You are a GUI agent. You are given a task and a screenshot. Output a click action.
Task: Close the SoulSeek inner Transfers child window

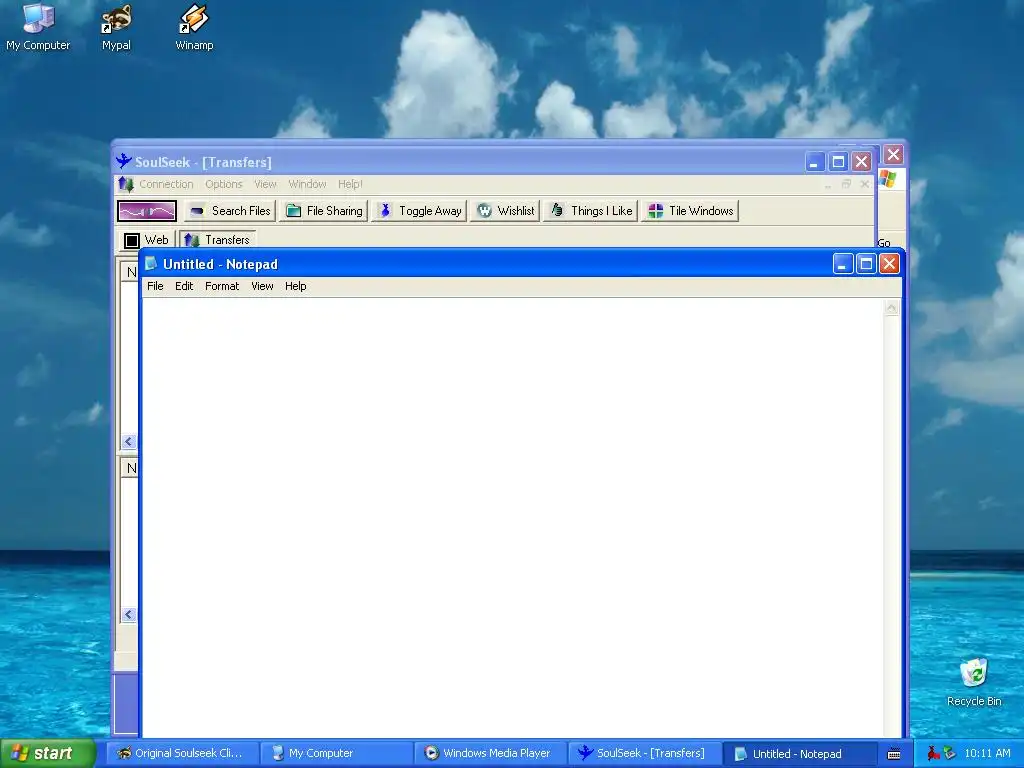click(x=865, y=184)
